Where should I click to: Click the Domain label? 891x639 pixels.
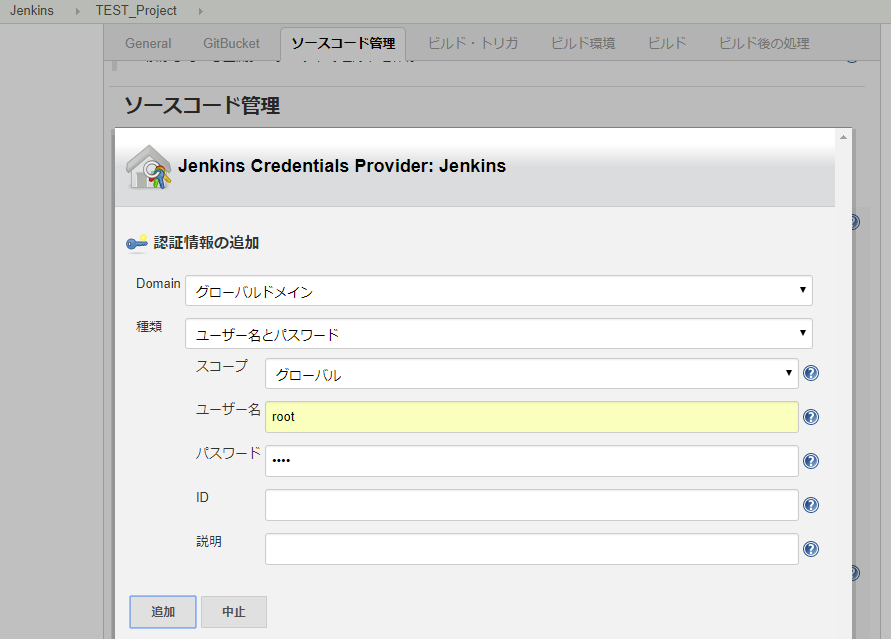pyautogui.click(x=158, y=283)
